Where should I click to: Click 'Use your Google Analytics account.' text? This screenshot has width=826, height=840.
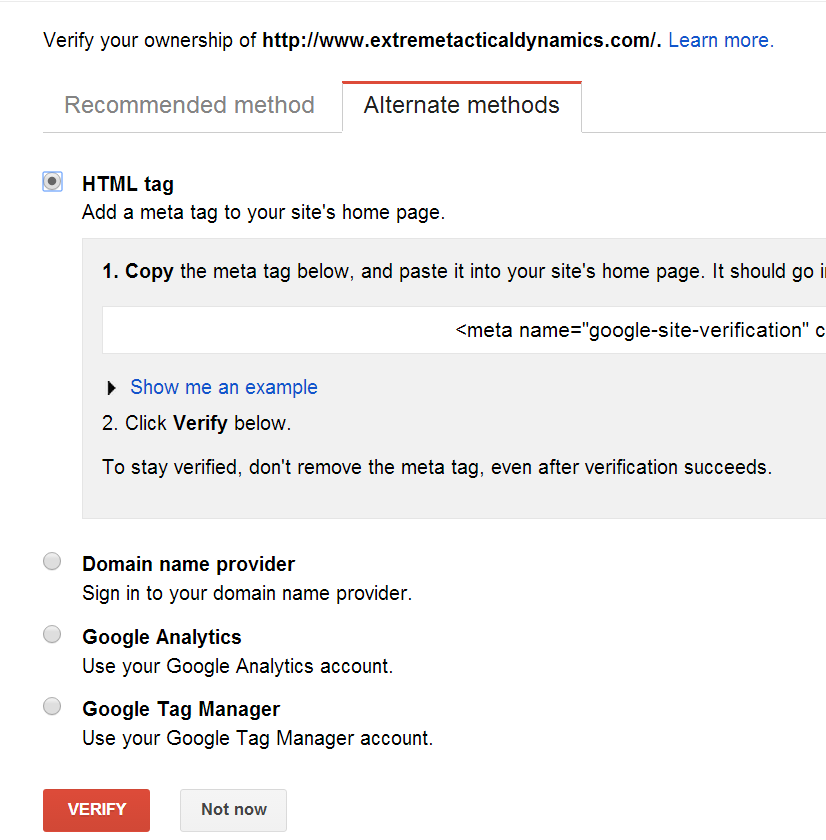pos(237,666)
